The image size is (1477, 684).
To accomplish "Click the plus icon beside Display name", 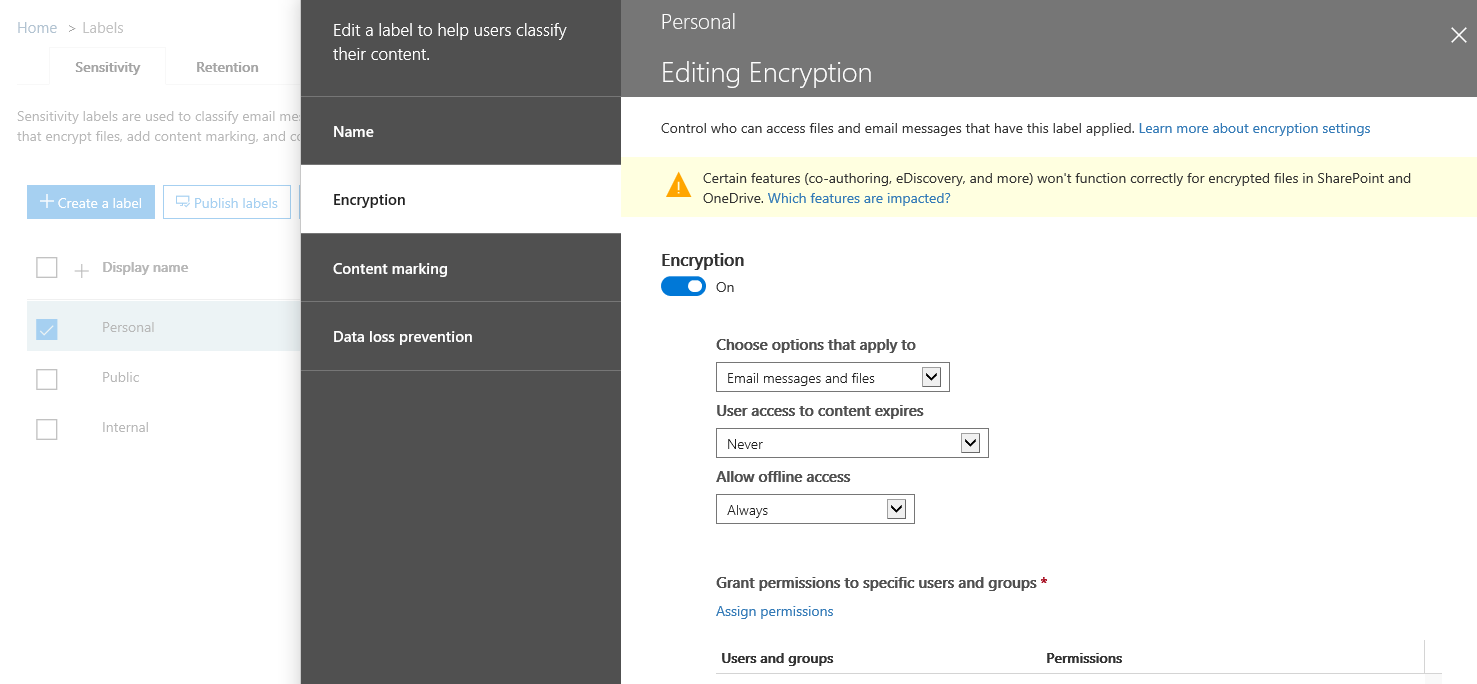I will (x=82, y=270).
